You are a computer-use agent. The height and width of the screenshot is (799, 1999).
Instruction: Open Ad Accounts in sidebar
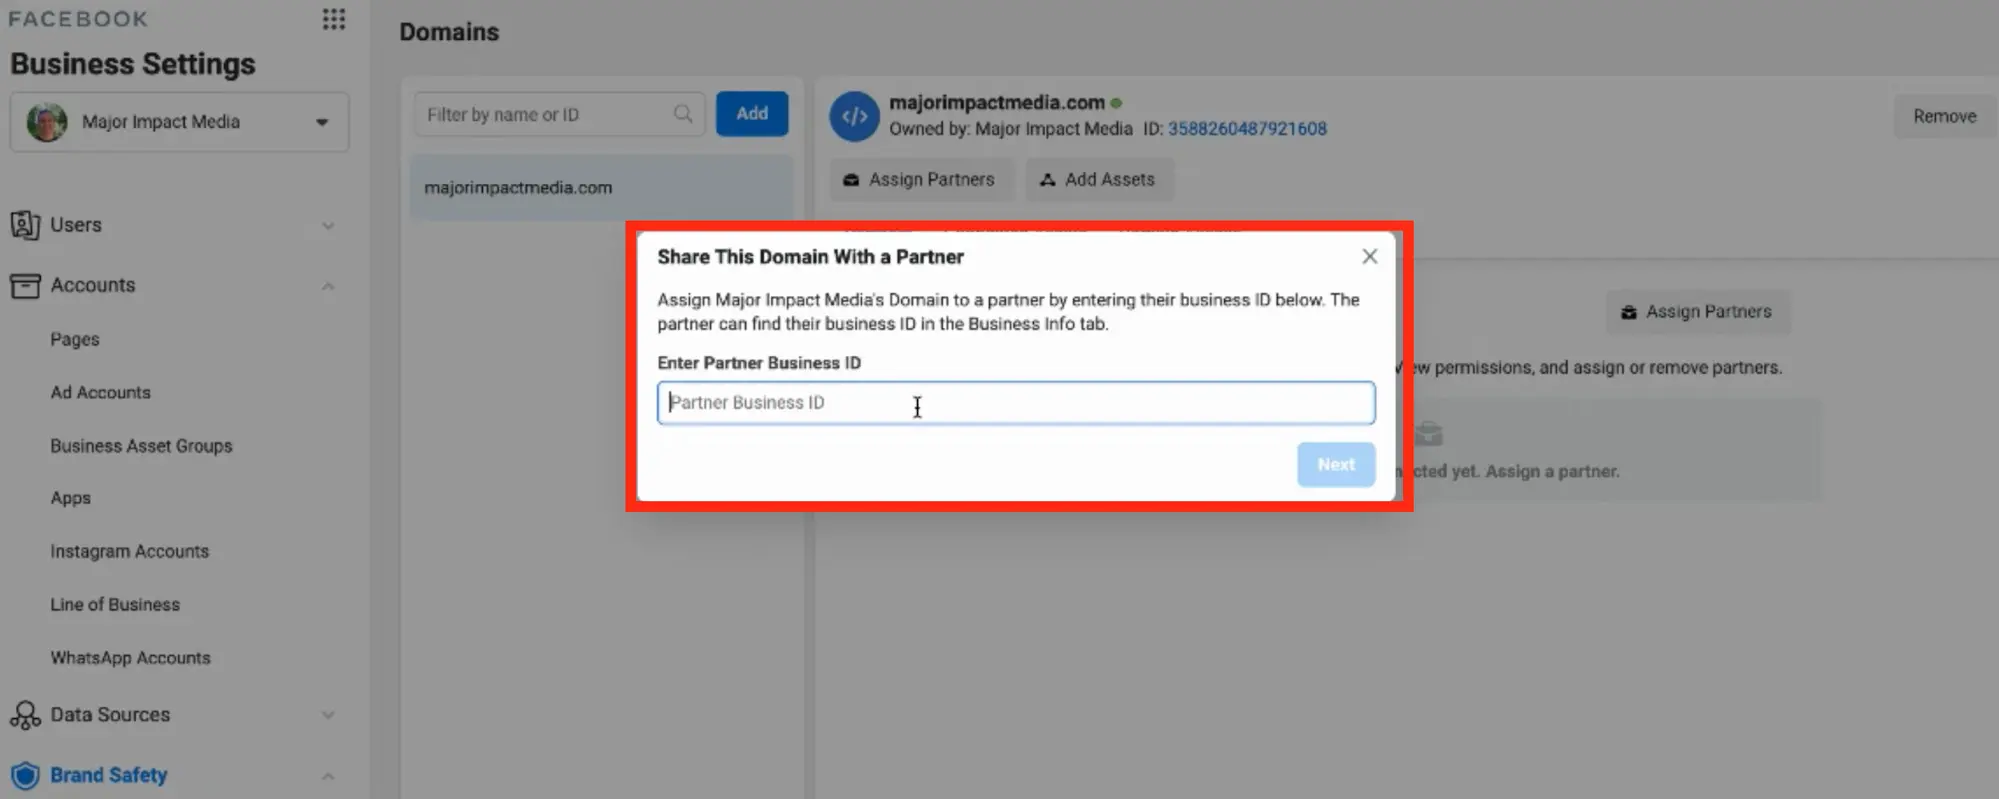(x=100, y=393)
